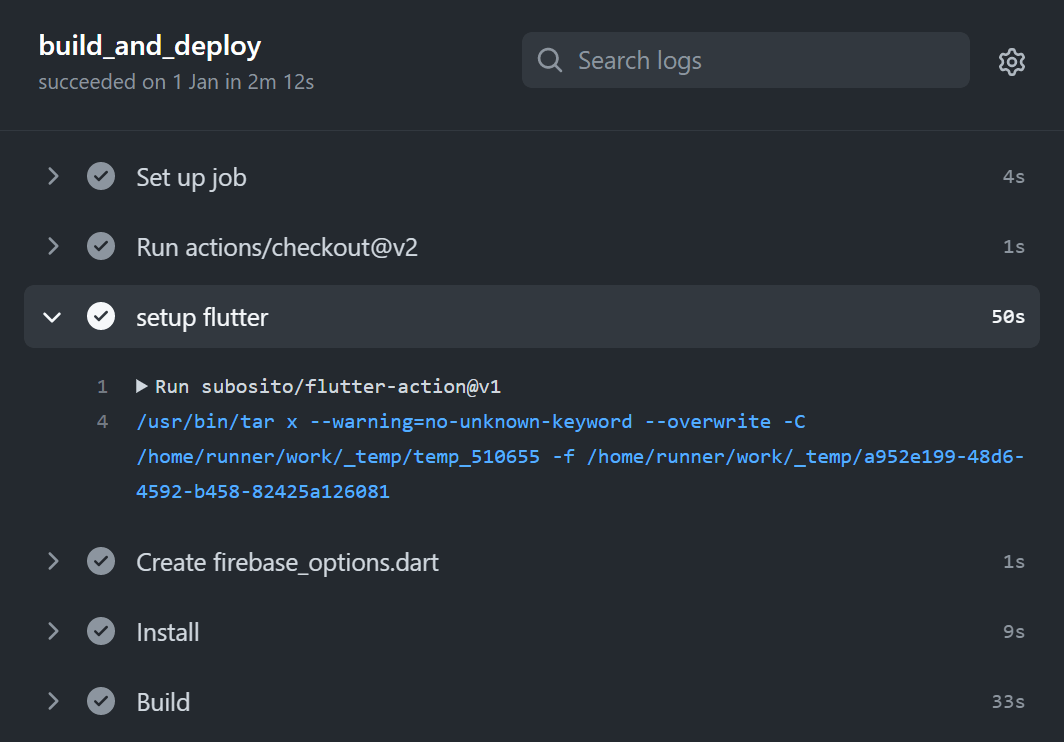Image resolution: width=1064 pixels, height=742 pixels.
Task: Select the Create firebase_options.dart label
Action: tap(288, 563)
